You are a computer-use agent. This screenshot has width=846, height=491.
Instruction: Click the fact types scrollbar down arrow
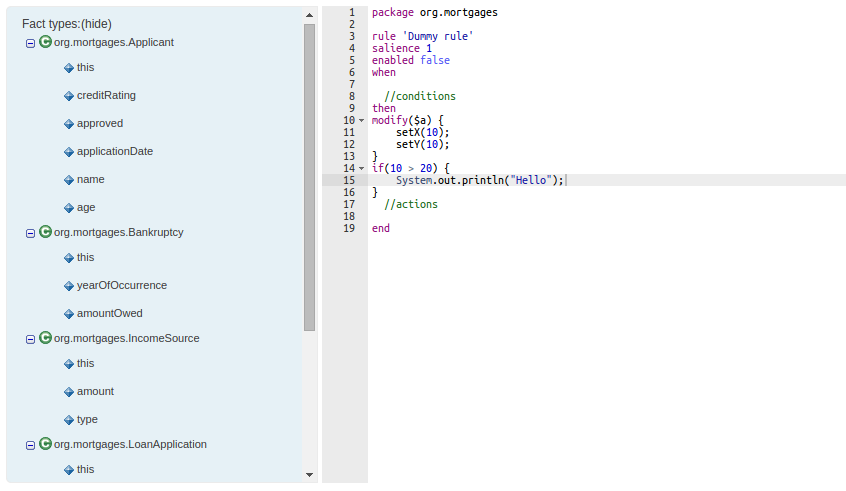(x=309, y=475)
